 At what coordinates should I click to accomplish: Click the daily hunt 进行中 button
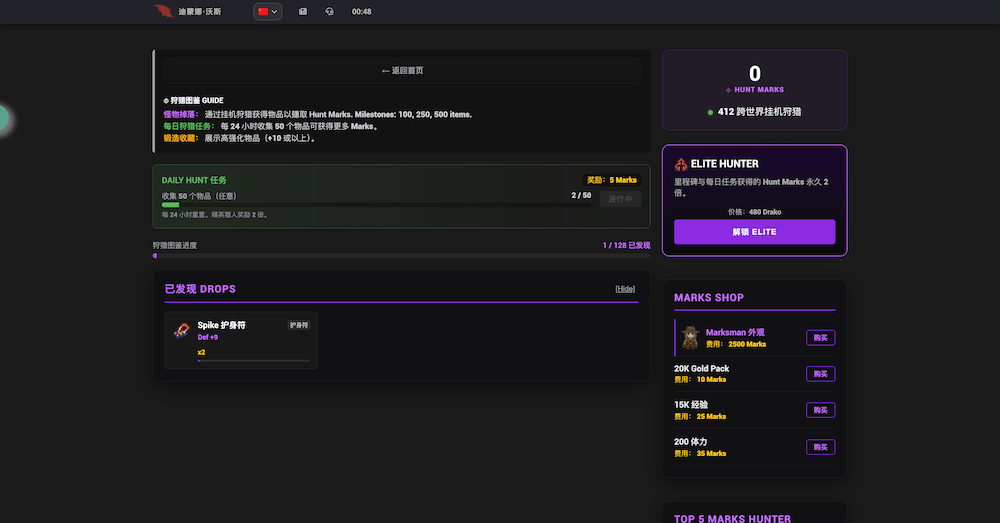(620, 199)
